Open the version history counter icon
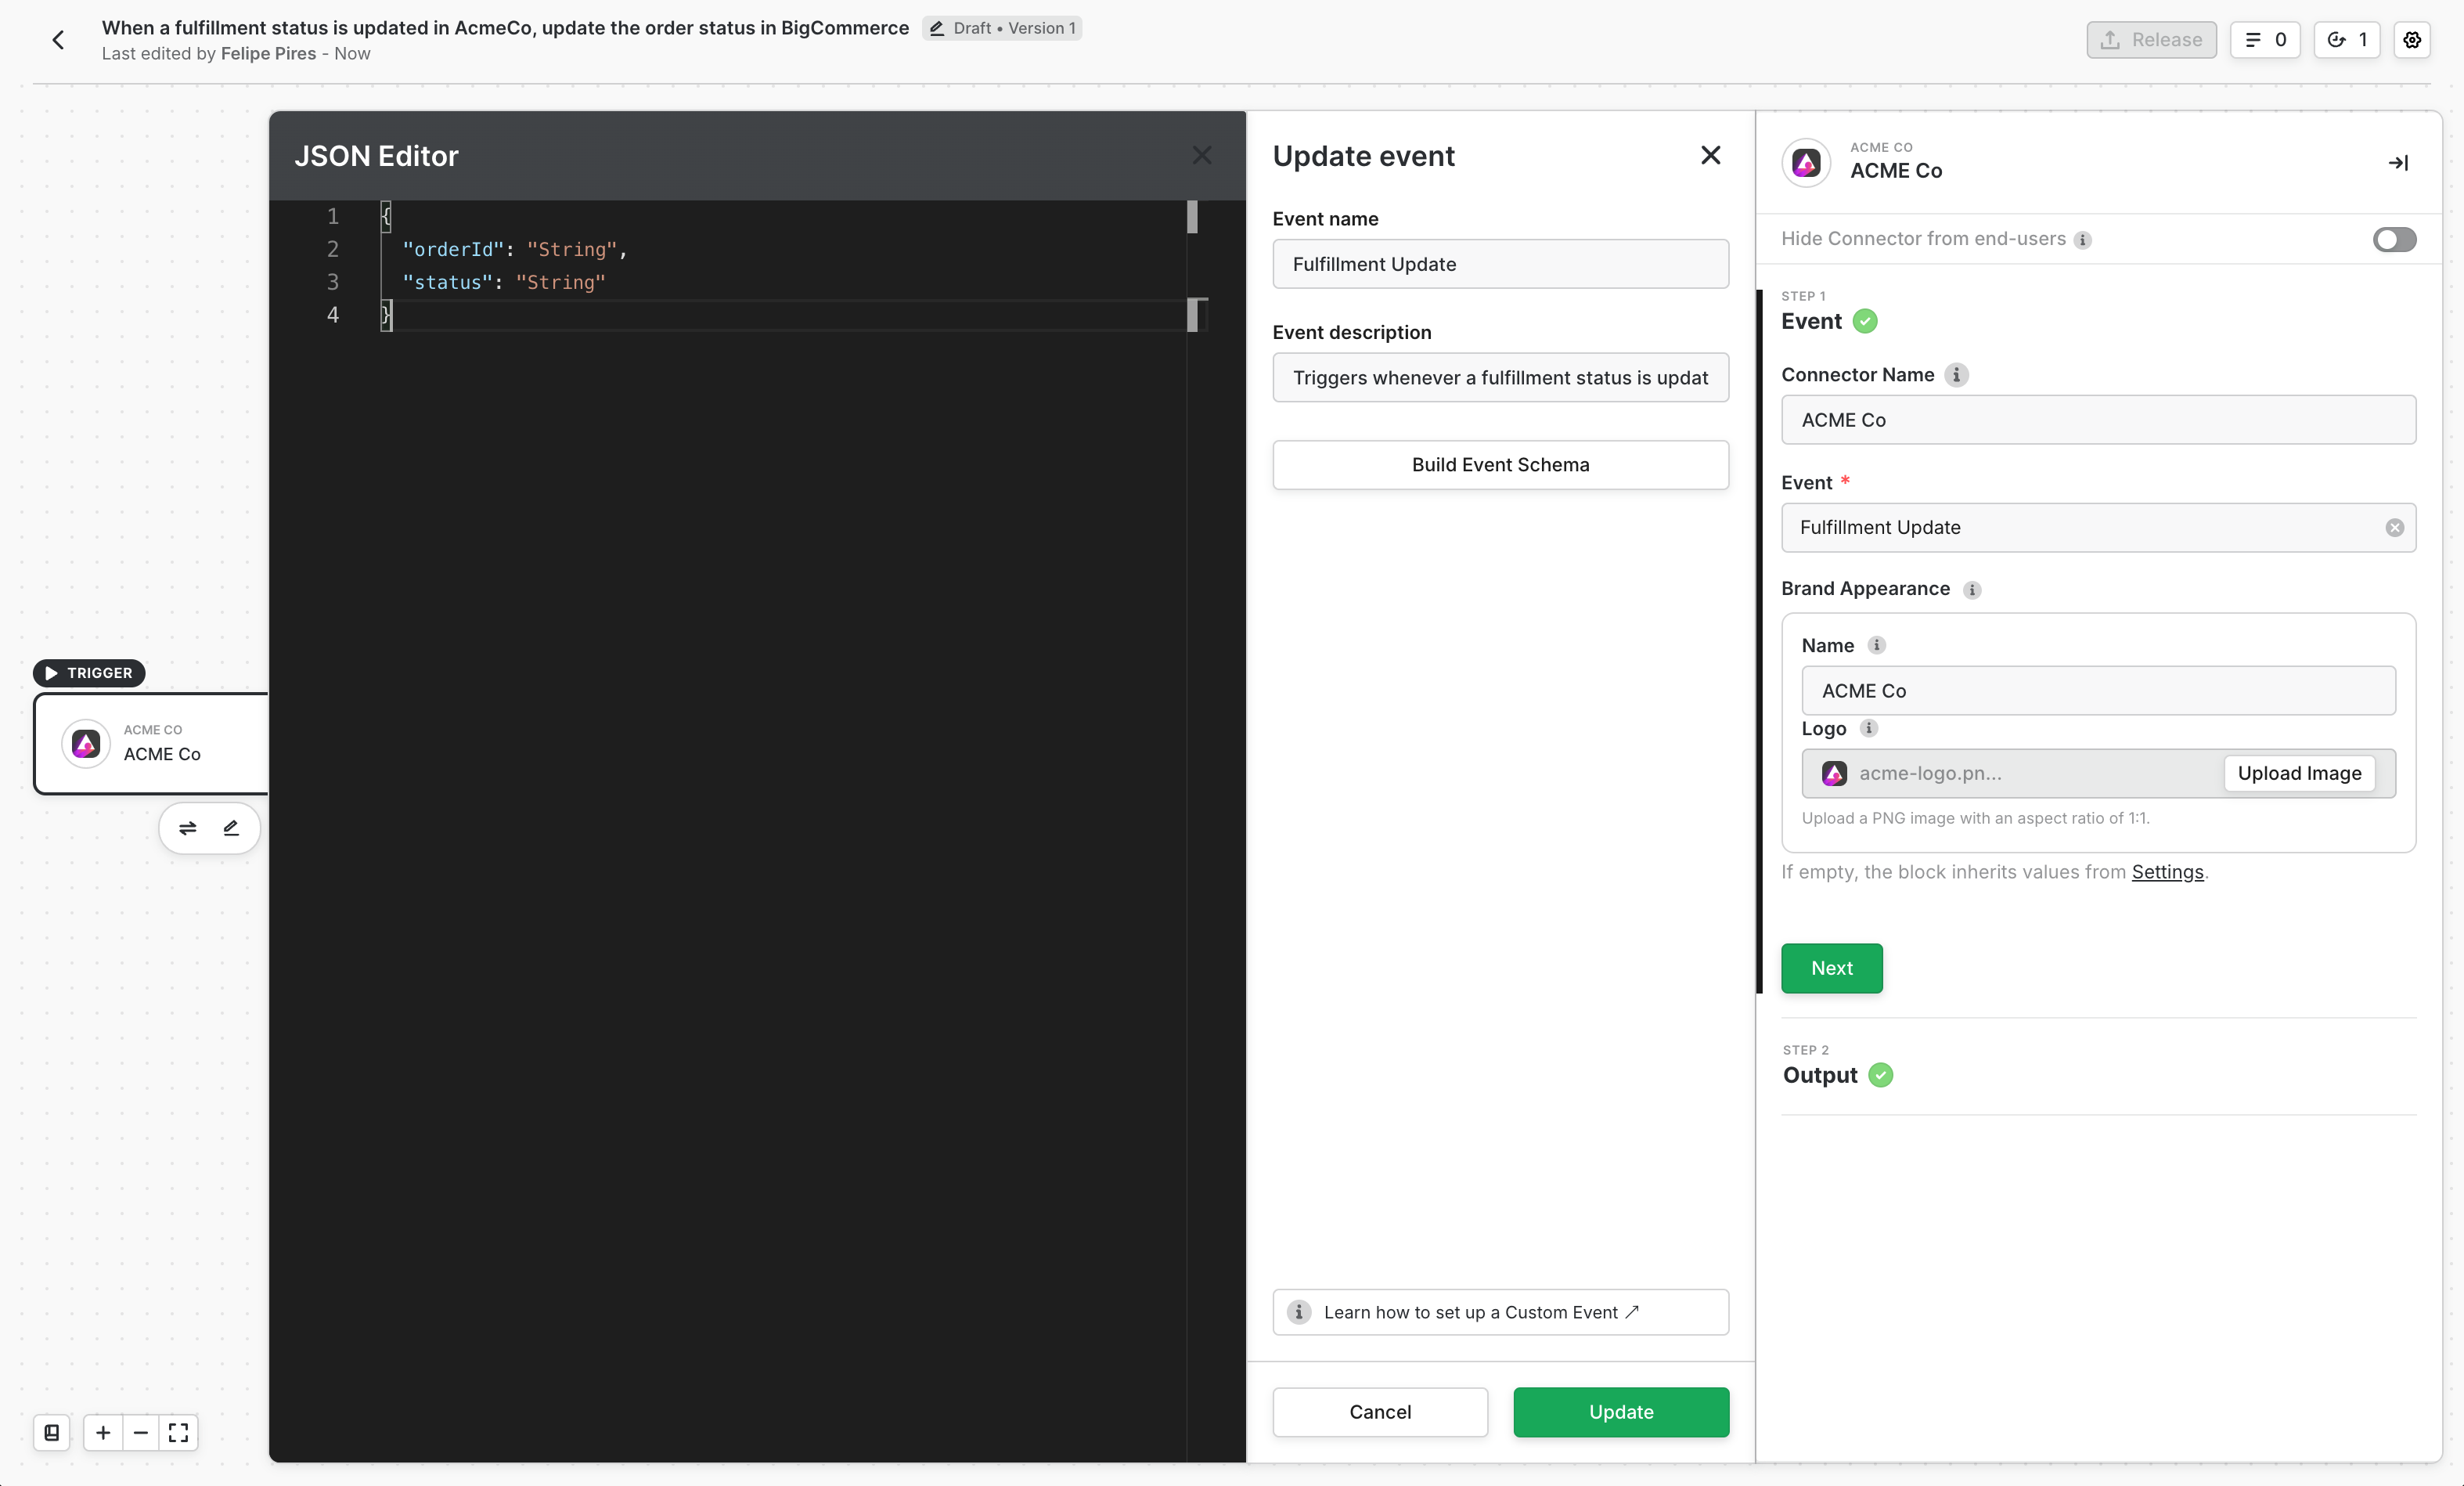Viewport: 2464px width, 1486px height. pos(2346,40)
